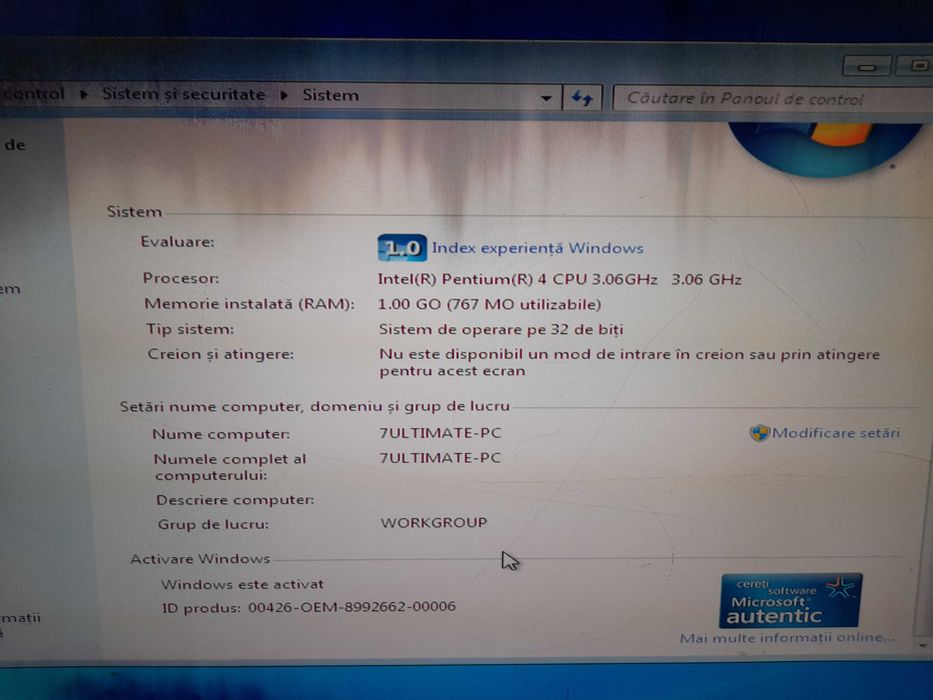Screen dimensions: 933x700
Task: Click the Creion și atingere label
Action: [x=221, y=354]
